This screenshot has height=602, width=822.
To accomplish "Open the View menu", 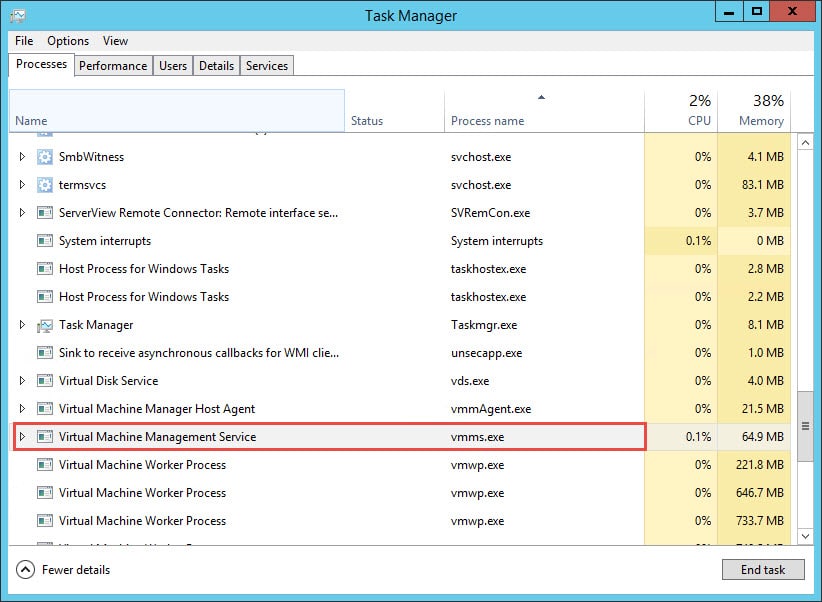I will pyautogui.click(x=115, y=41).
